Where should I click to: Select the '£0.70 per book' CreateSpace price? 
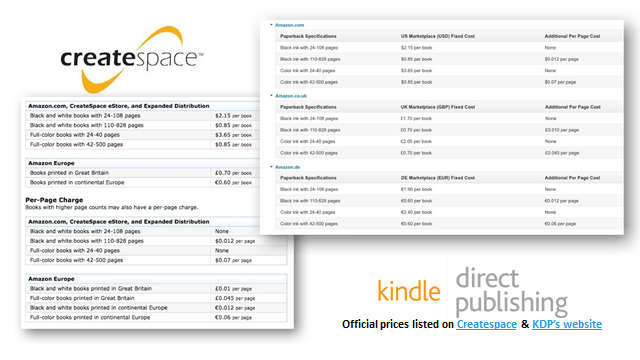pyautogui.click(x=233, y=173)
